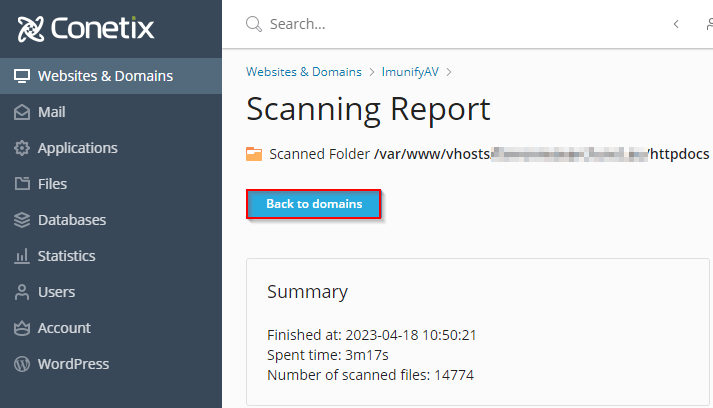Click the WordPress logo icon
Image resolution: width=713 pixels, height=408 pixels.
pyautogui.click(x=21, y=364)
